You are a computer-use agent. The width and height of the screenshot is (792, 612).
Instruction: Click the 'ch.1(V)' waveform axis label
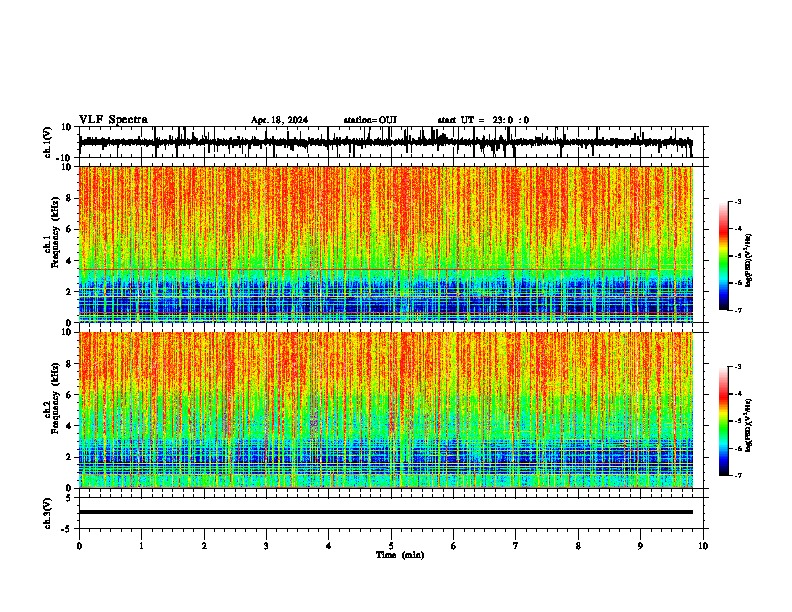[x=48, y=142]
